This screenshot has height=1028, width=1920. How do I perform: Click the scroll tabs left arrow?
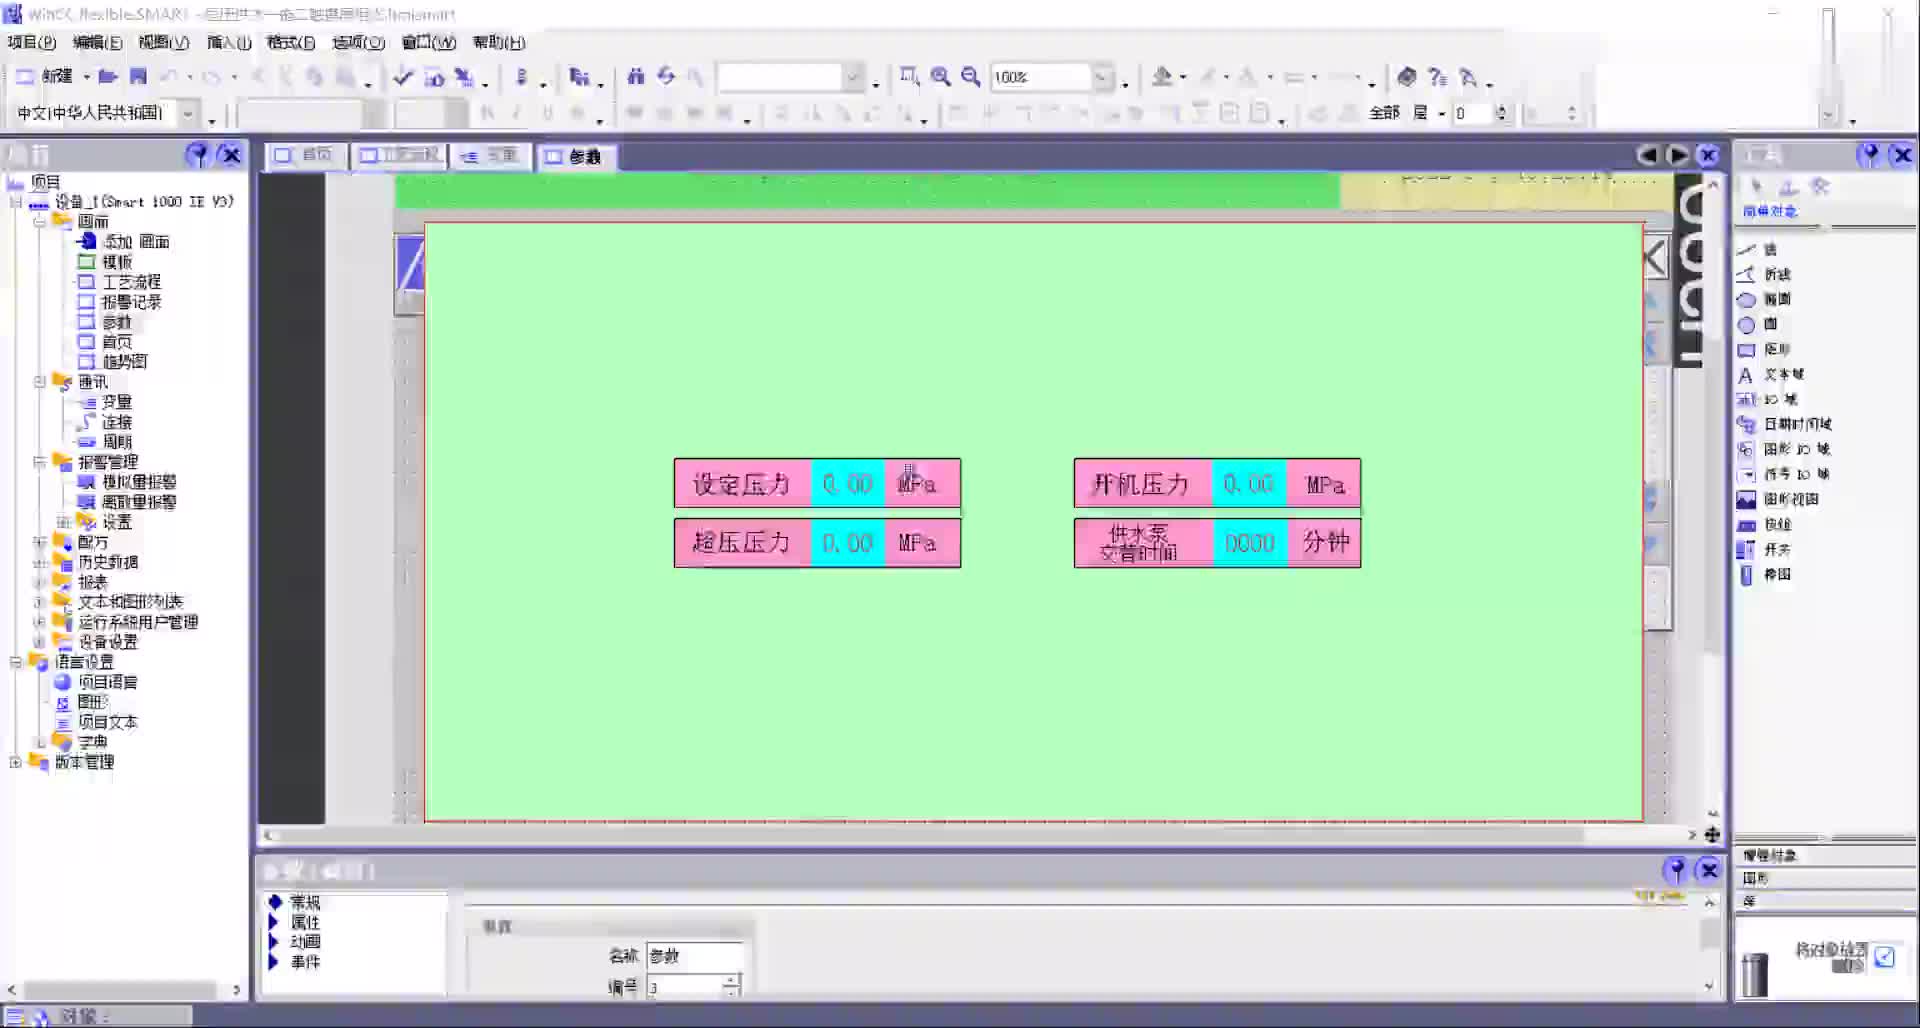click(1647, 155)
